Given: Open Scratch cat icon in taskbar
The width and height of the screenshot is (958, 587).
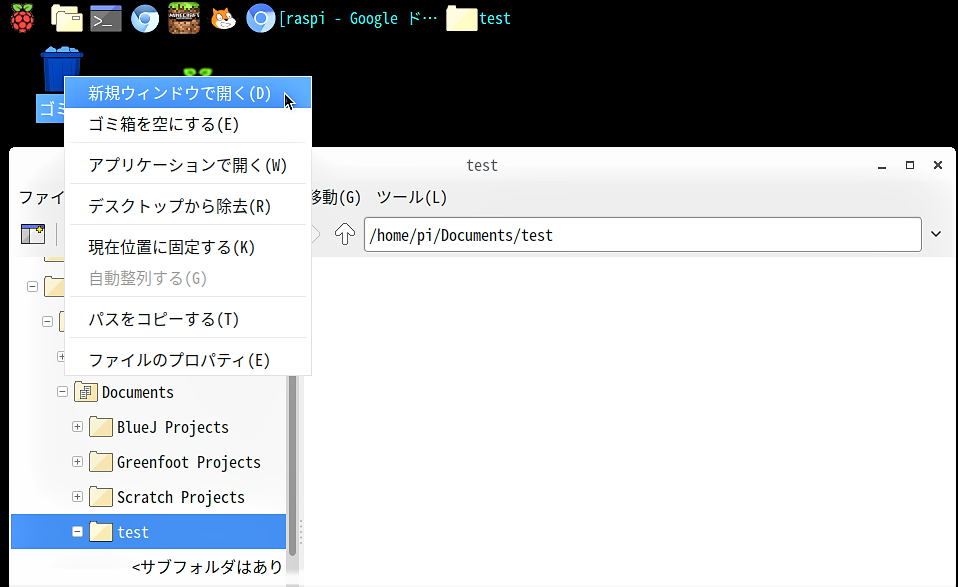Looking at the screenshot, I should click(x=223, y=18).
